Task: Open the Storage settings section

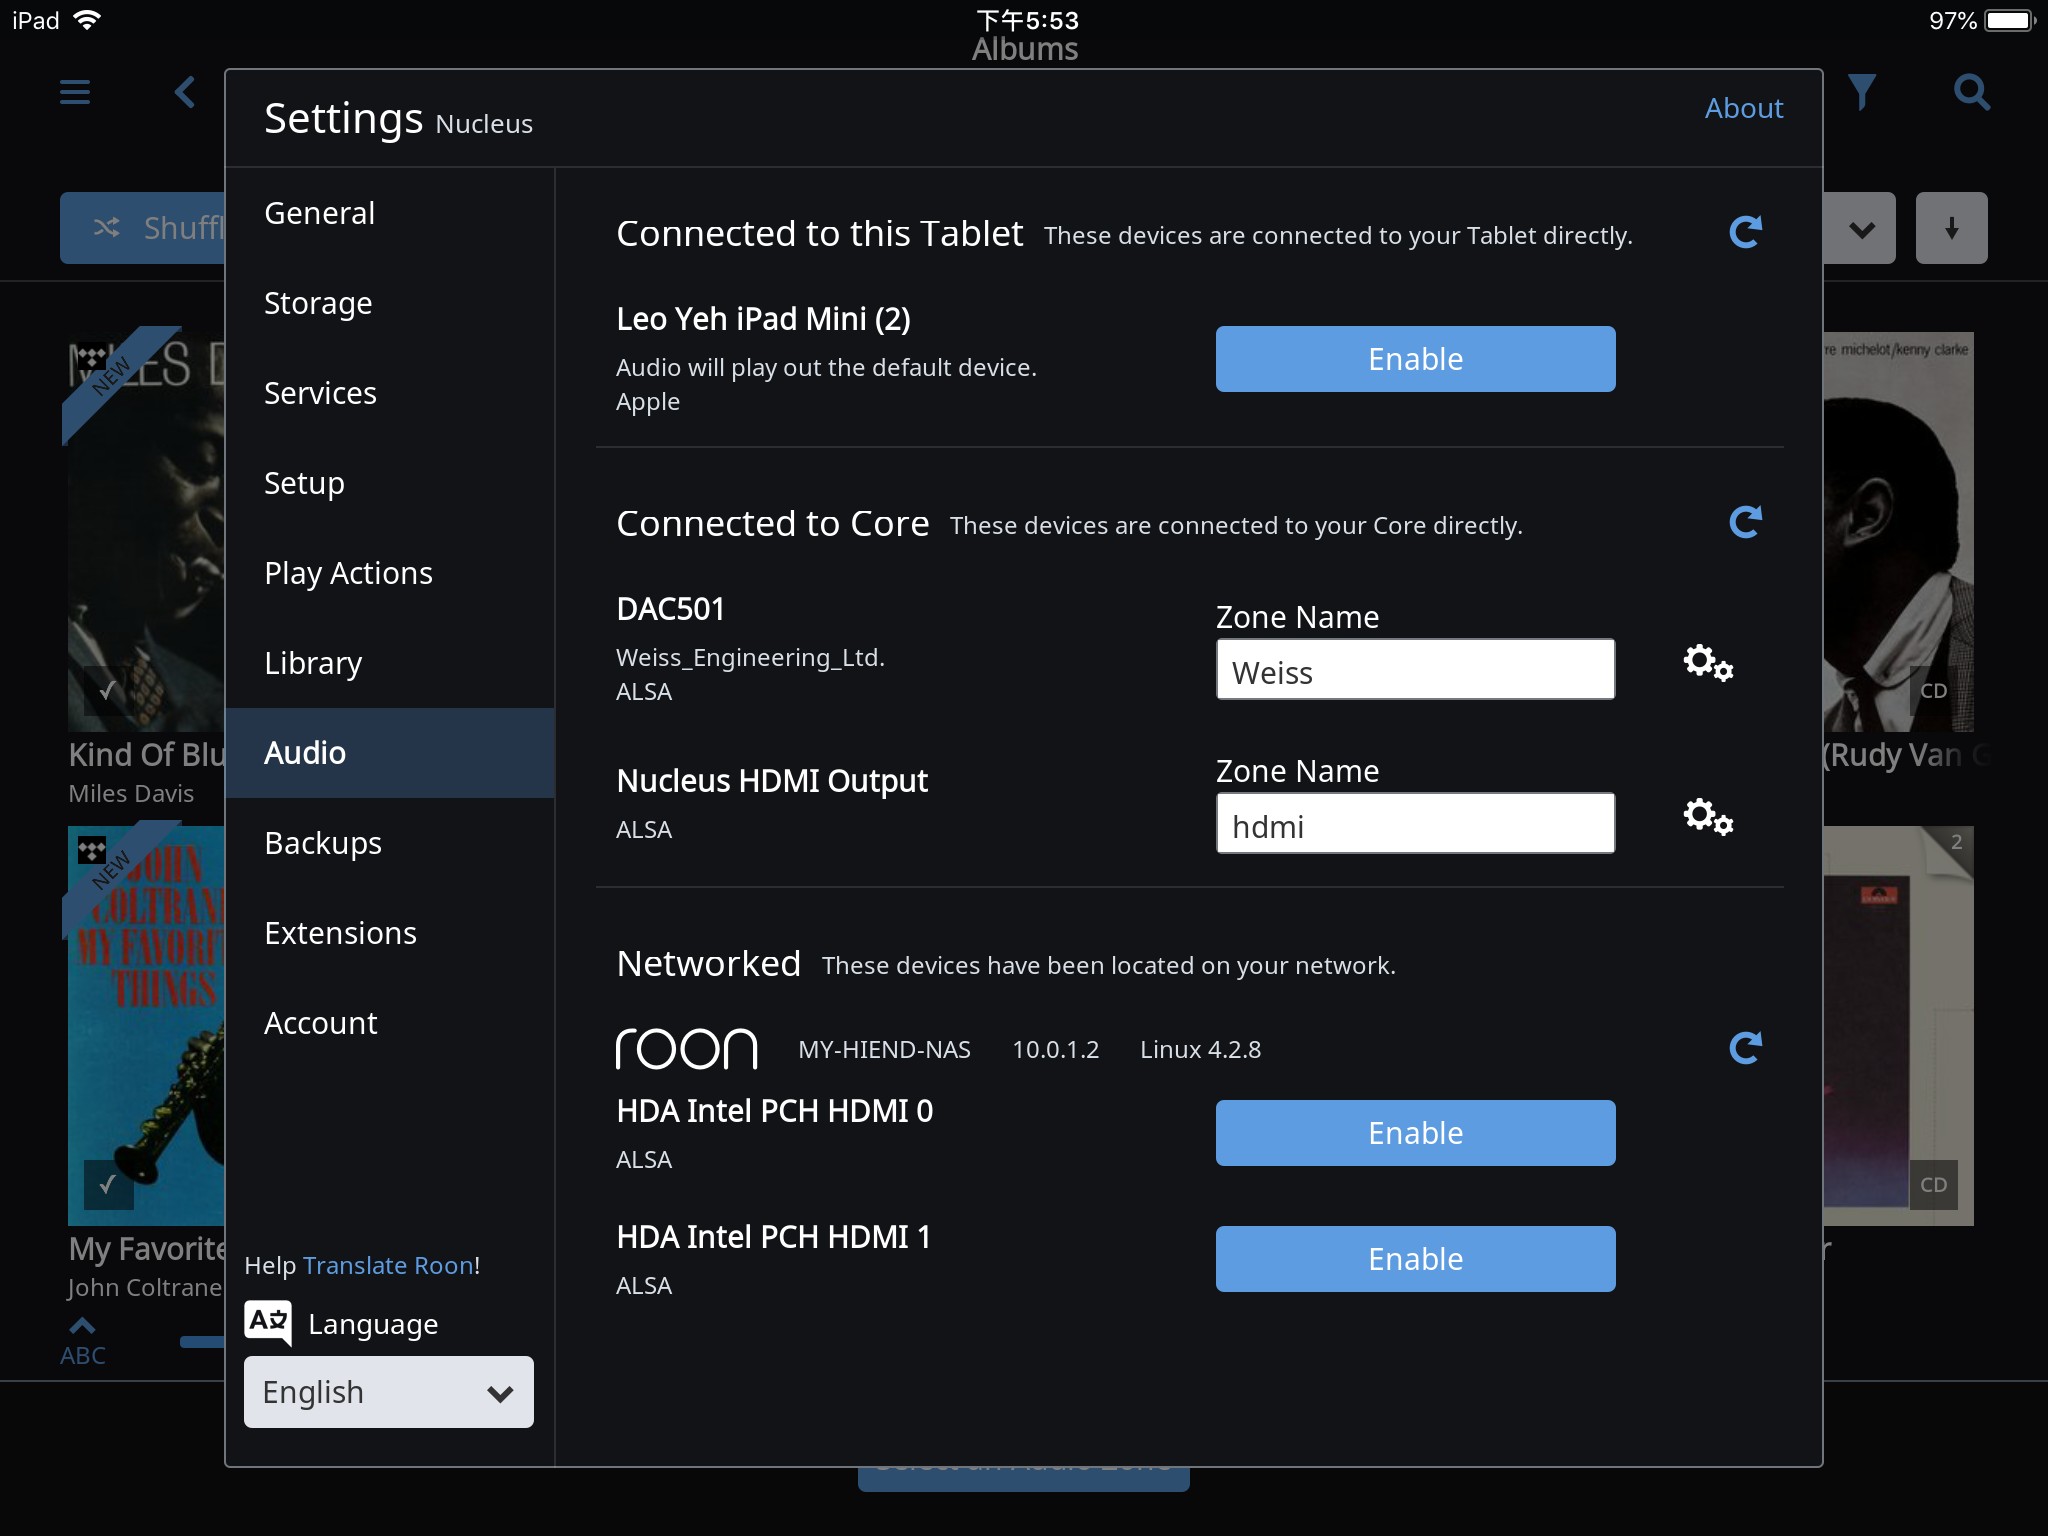Action: click(x=390, y=303)
